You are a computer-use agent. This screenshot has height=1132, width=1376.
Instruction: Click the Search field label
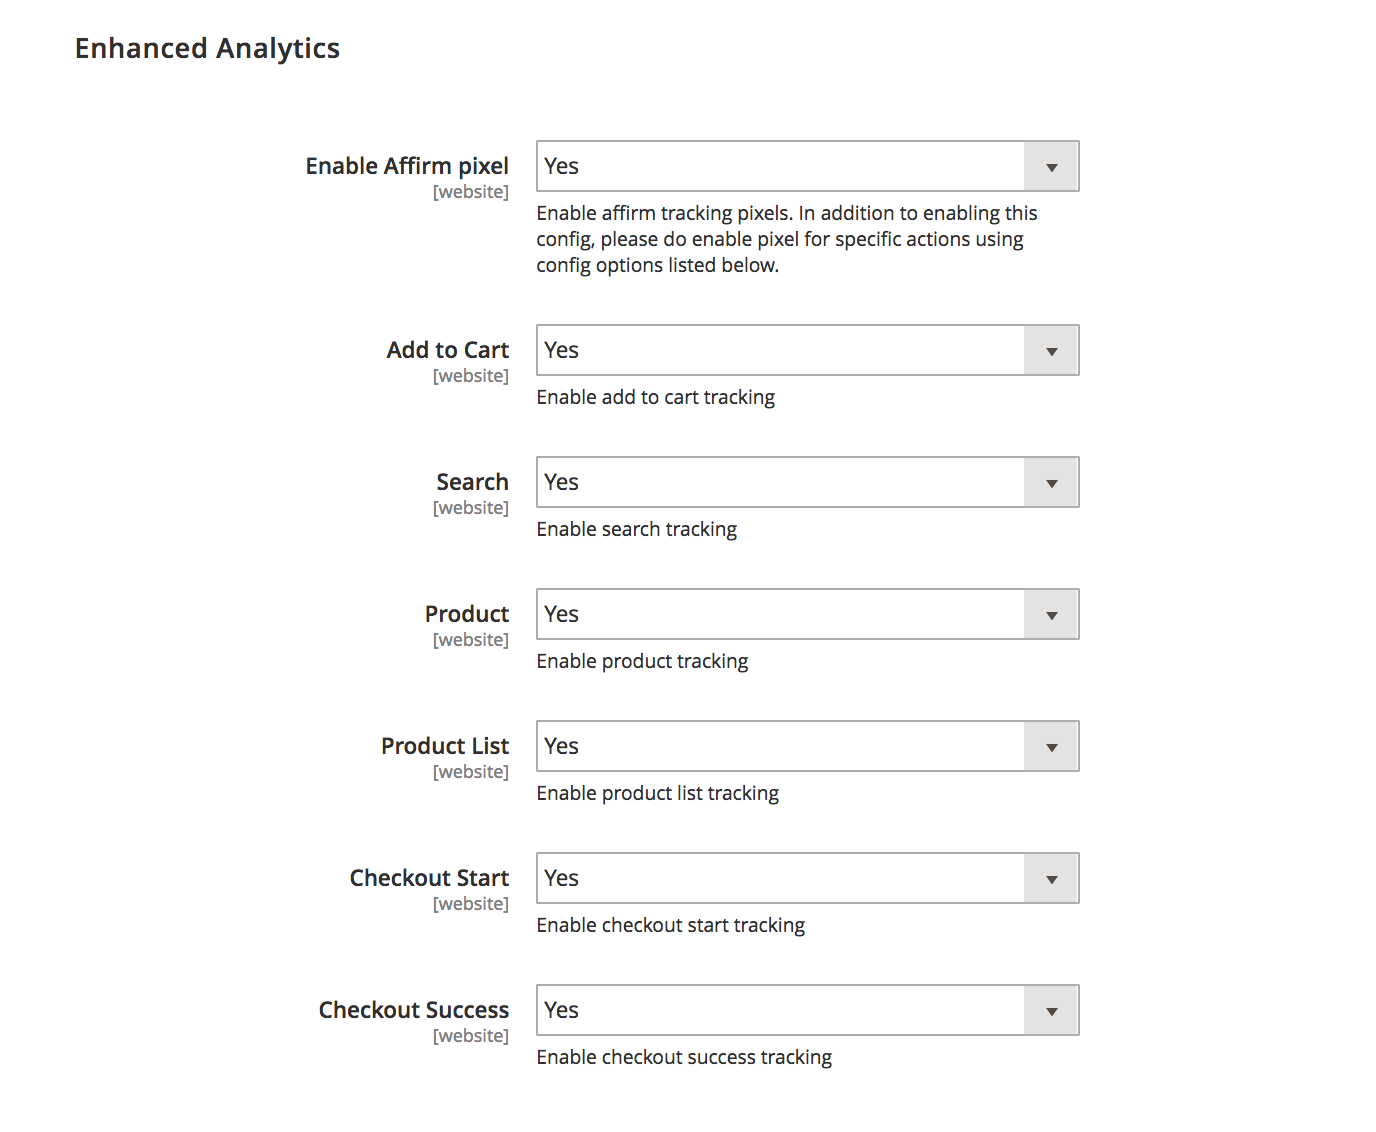(x=472, y=482)
